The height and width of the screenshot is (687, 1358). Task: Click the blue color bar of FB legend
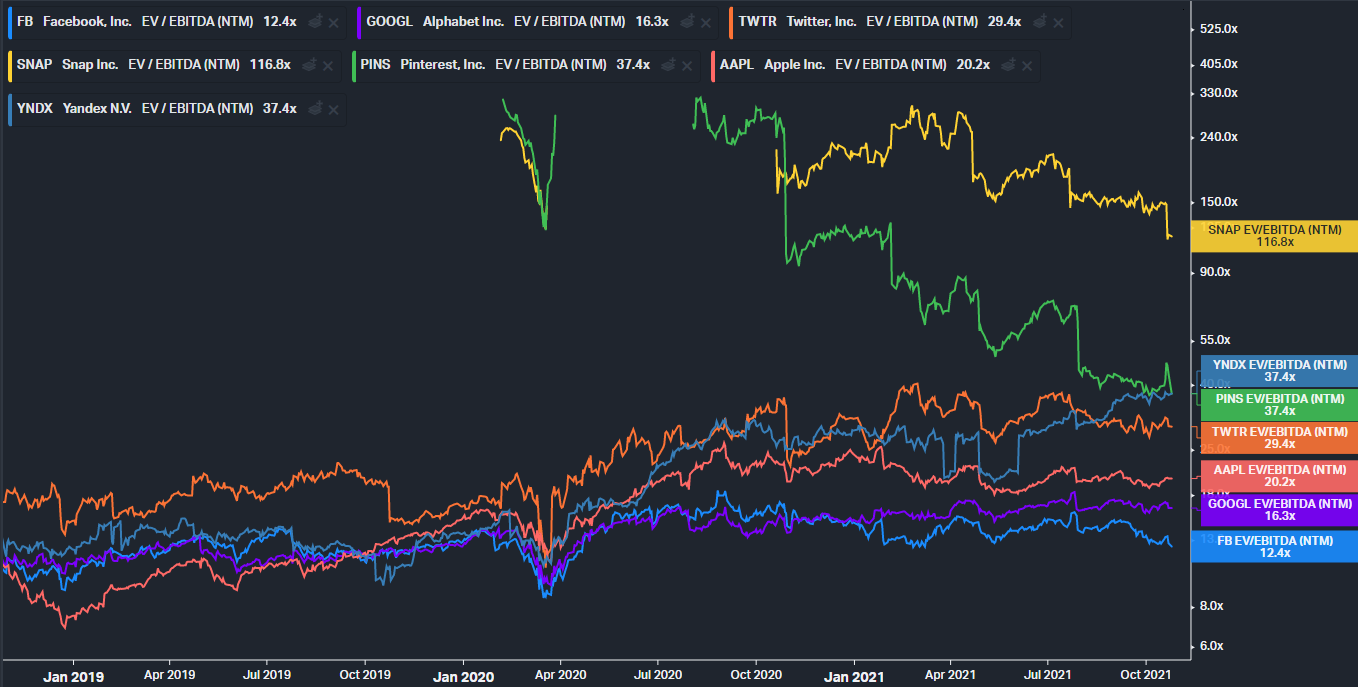8,21
